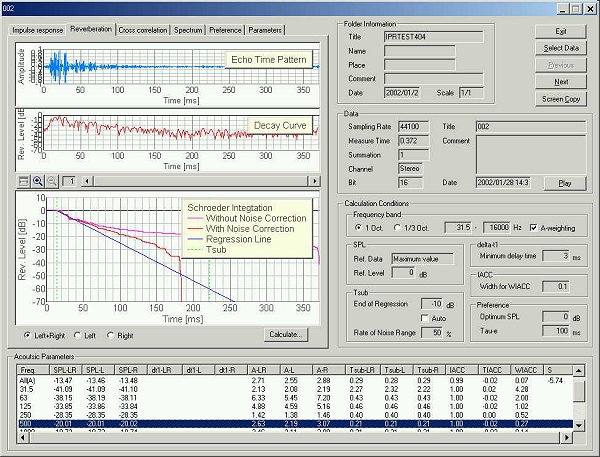The height and width of the screenshot is (457, 600).
Task: Select the All(A) row in table
Action: pos(295,380)
